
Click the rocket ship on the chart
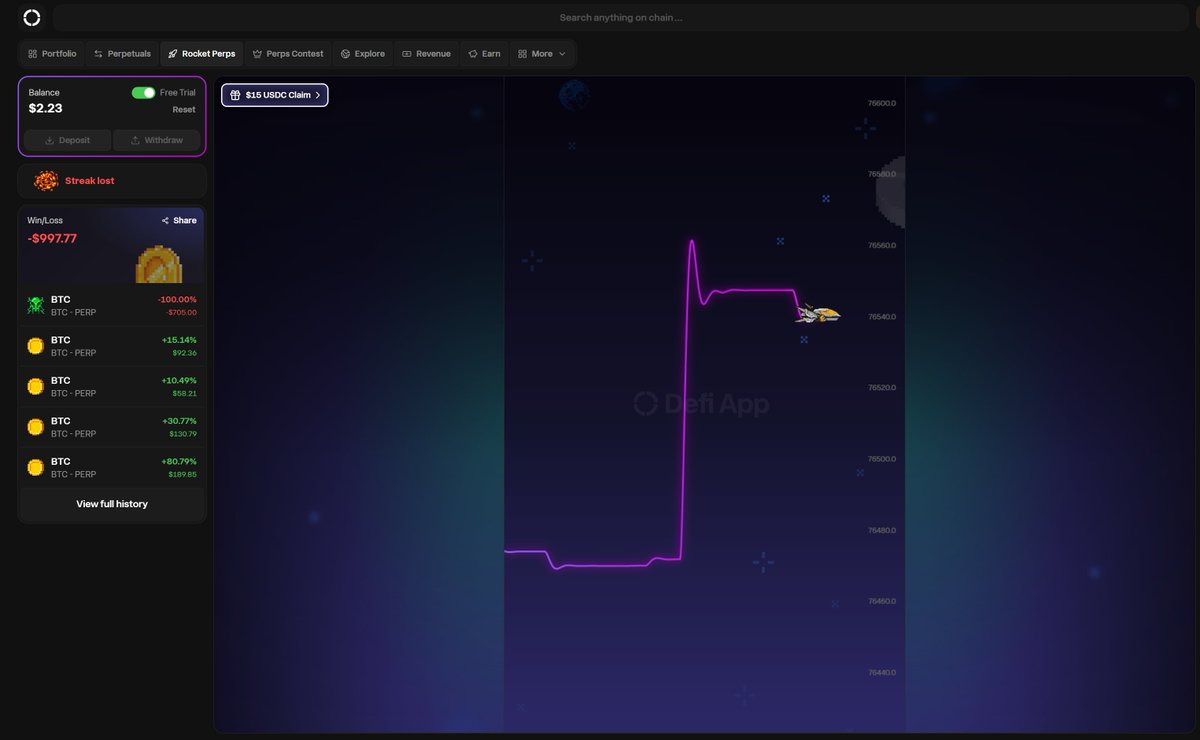point(819,314)
